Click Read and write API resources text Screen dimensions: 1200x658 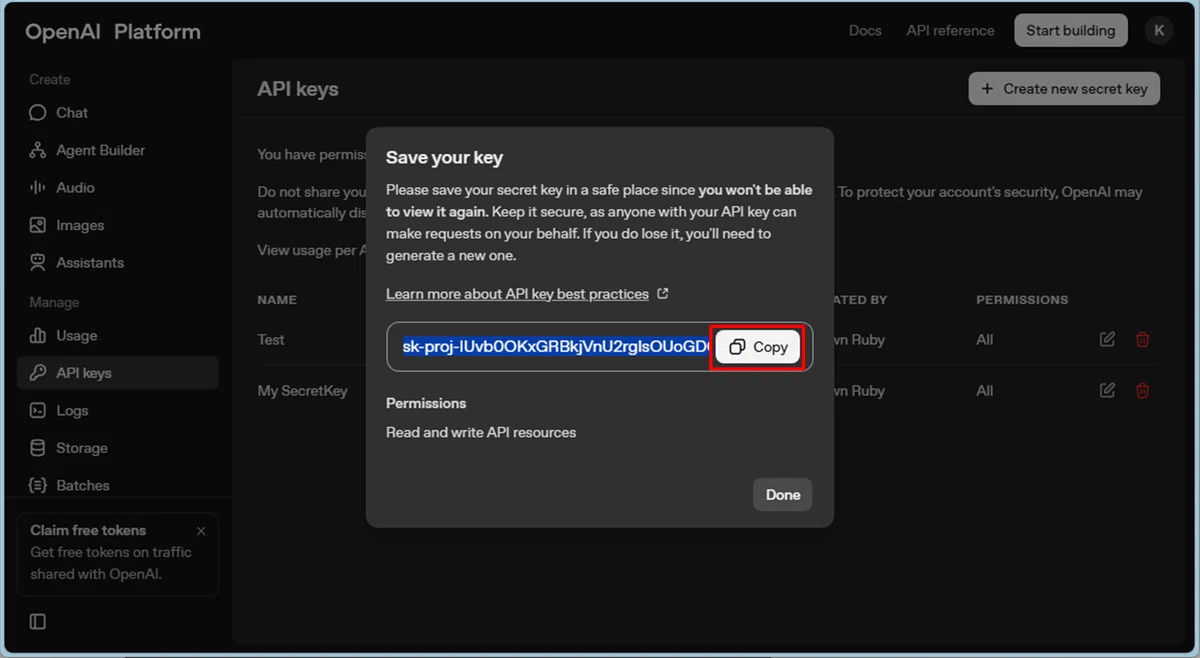(481, 433)
